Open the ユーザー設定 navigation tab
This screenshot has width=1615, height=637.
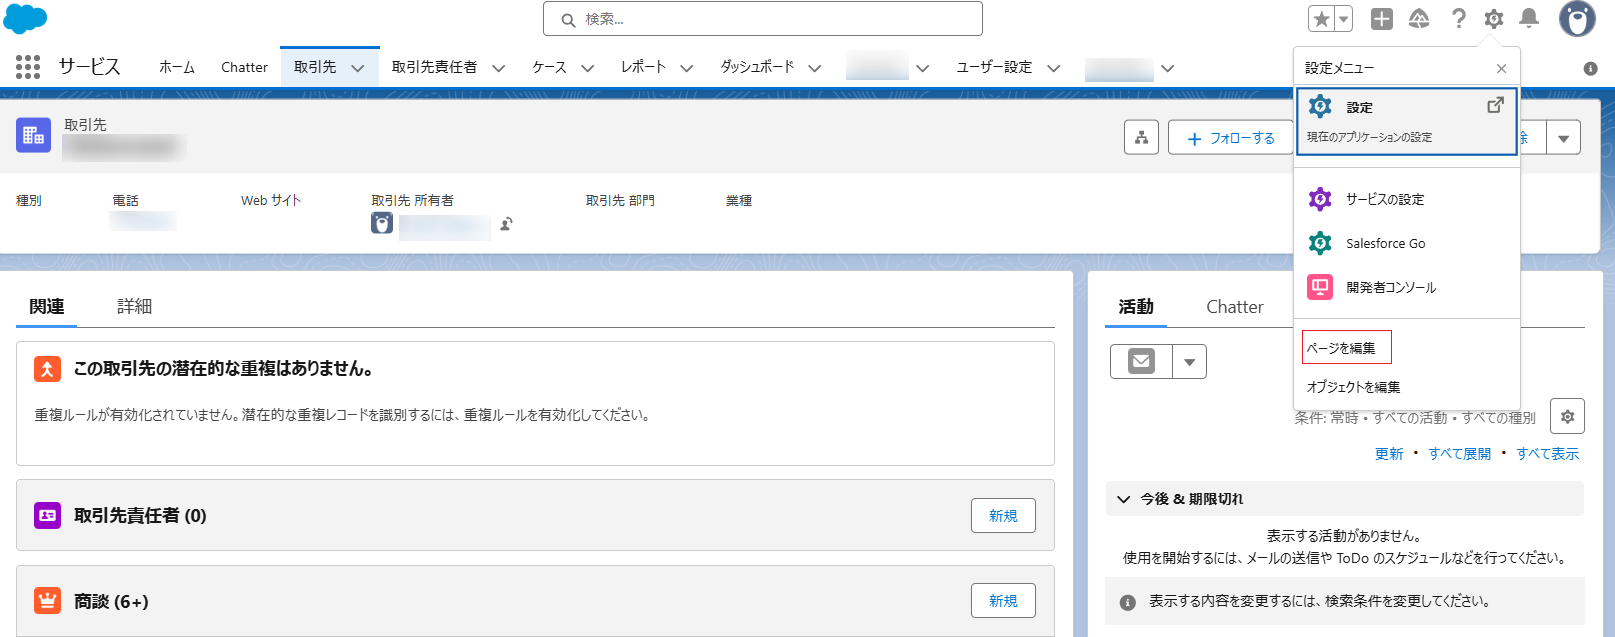[994, 67]
